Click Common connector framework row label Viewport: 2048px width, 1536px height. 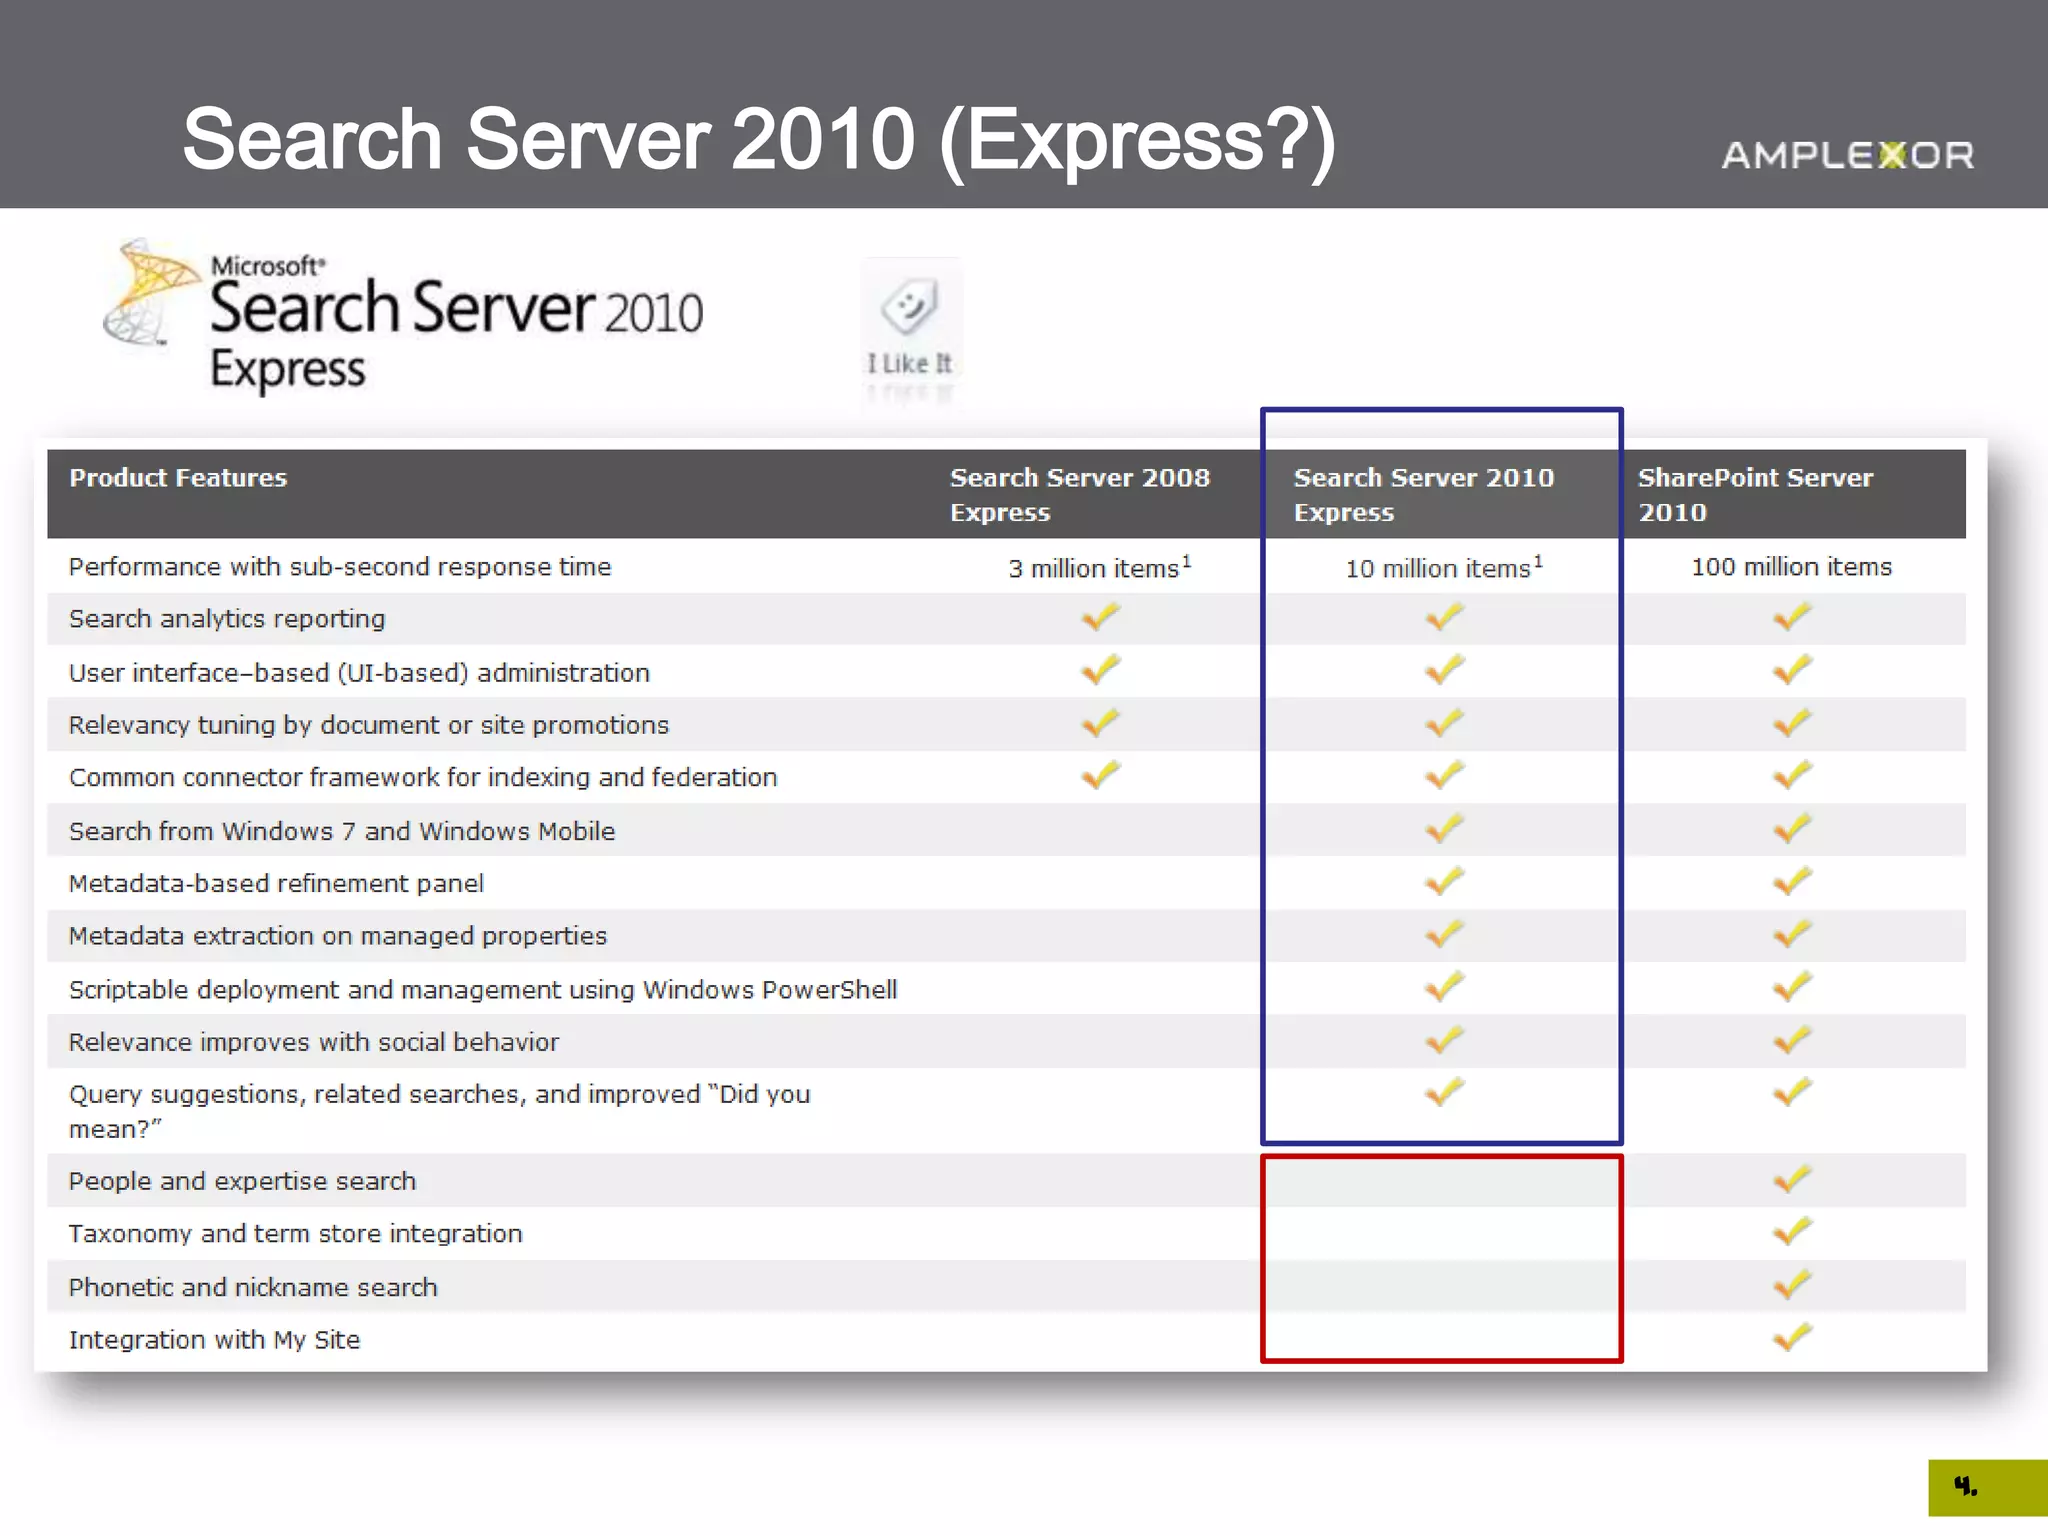pos(423,777)
